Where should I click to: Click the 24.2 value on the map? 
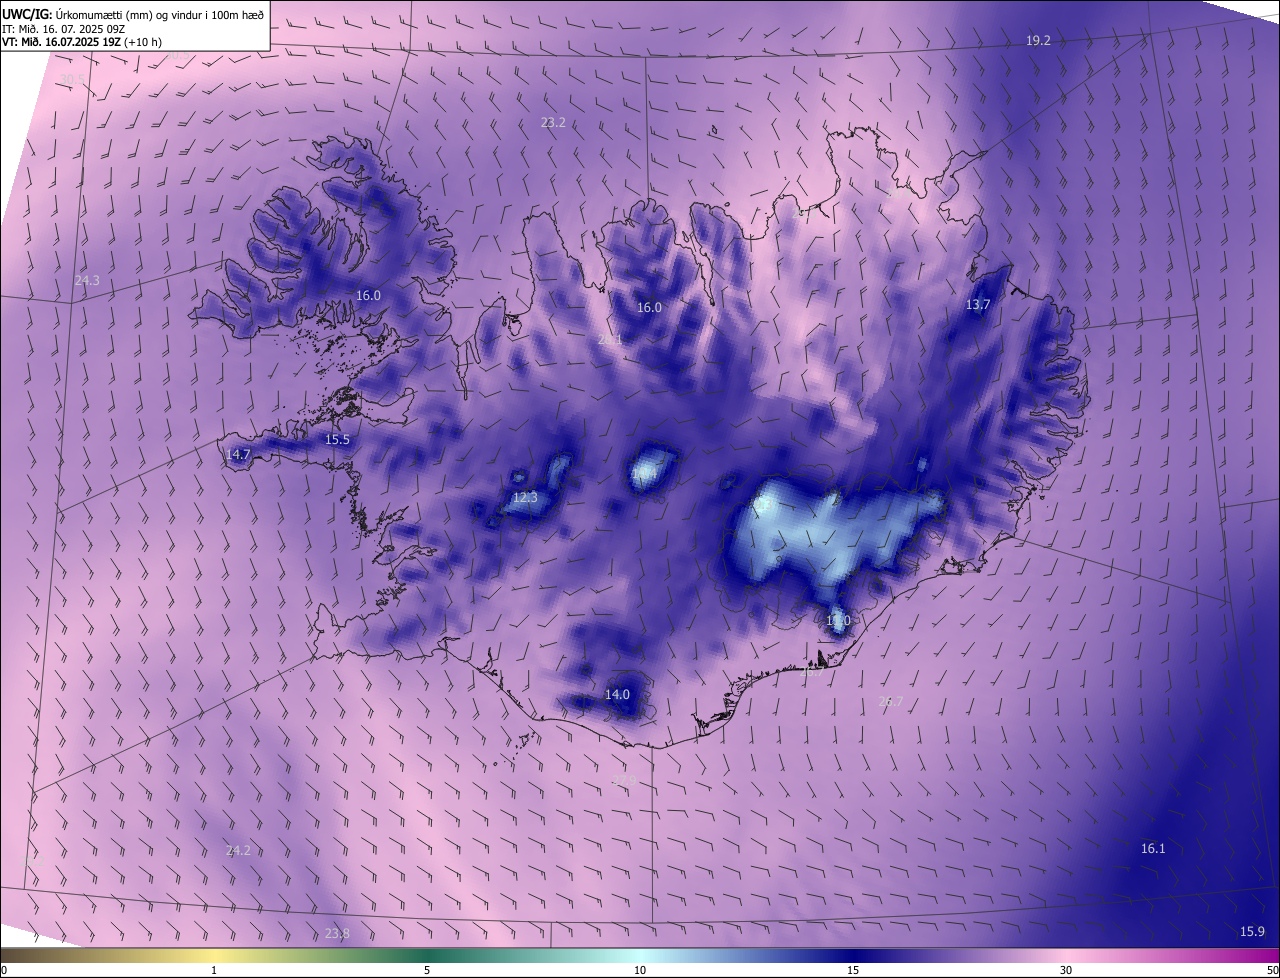238,850
